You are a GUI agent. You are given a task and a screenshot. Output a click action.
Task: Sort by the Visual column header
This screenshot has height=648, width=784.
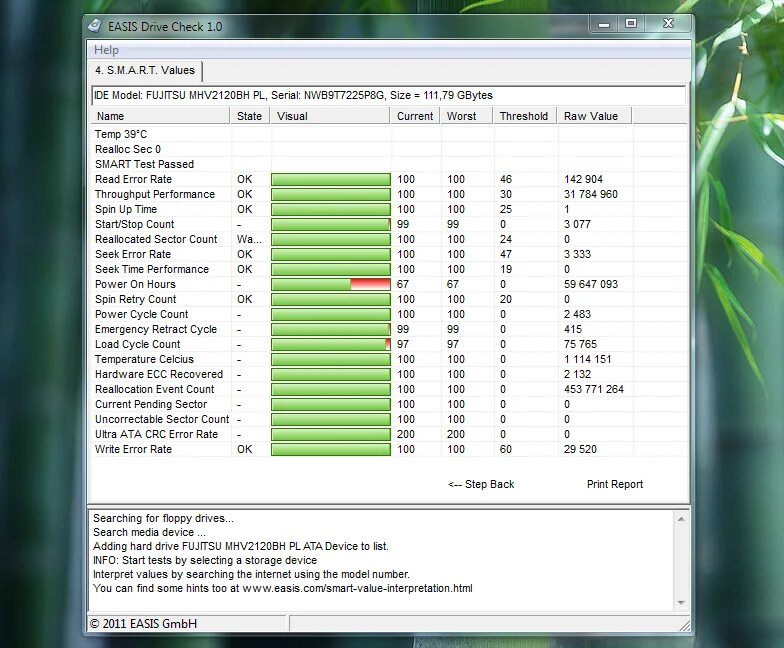pyautogui.click(x=330, y=116)
